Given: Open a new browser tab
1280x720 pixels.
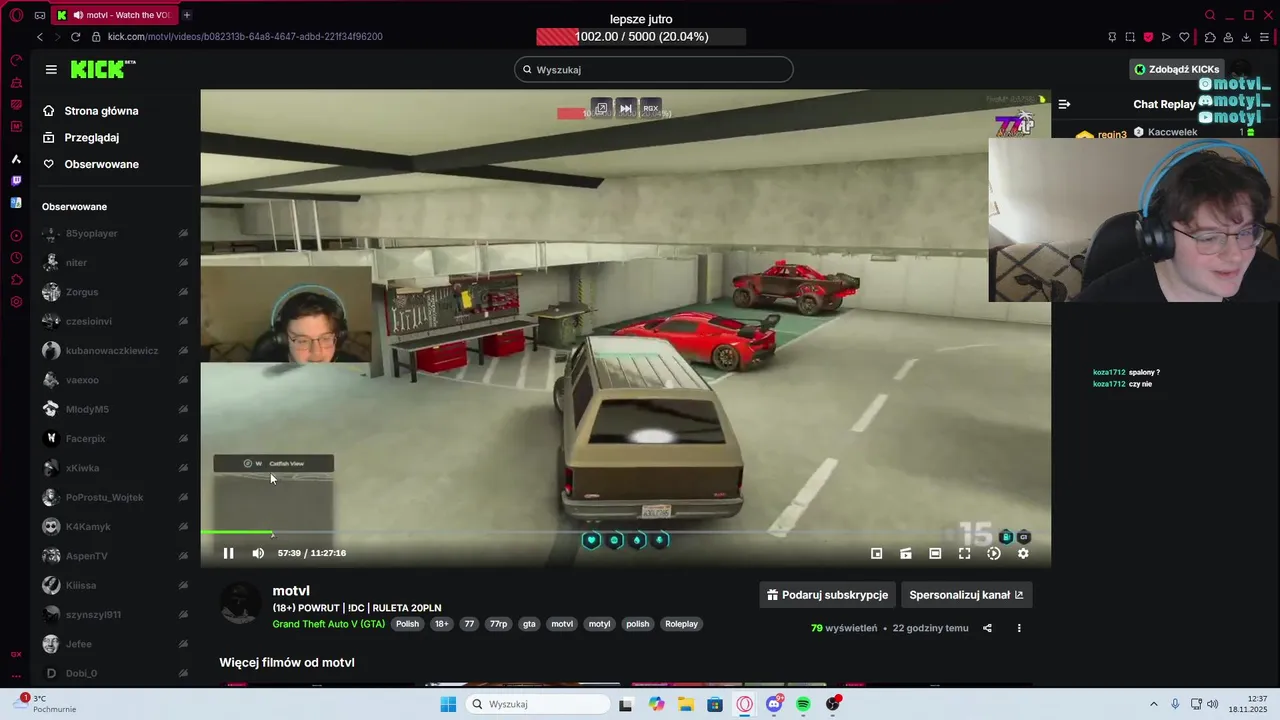Looking at the screenshot, I should [x=187, y=15].
